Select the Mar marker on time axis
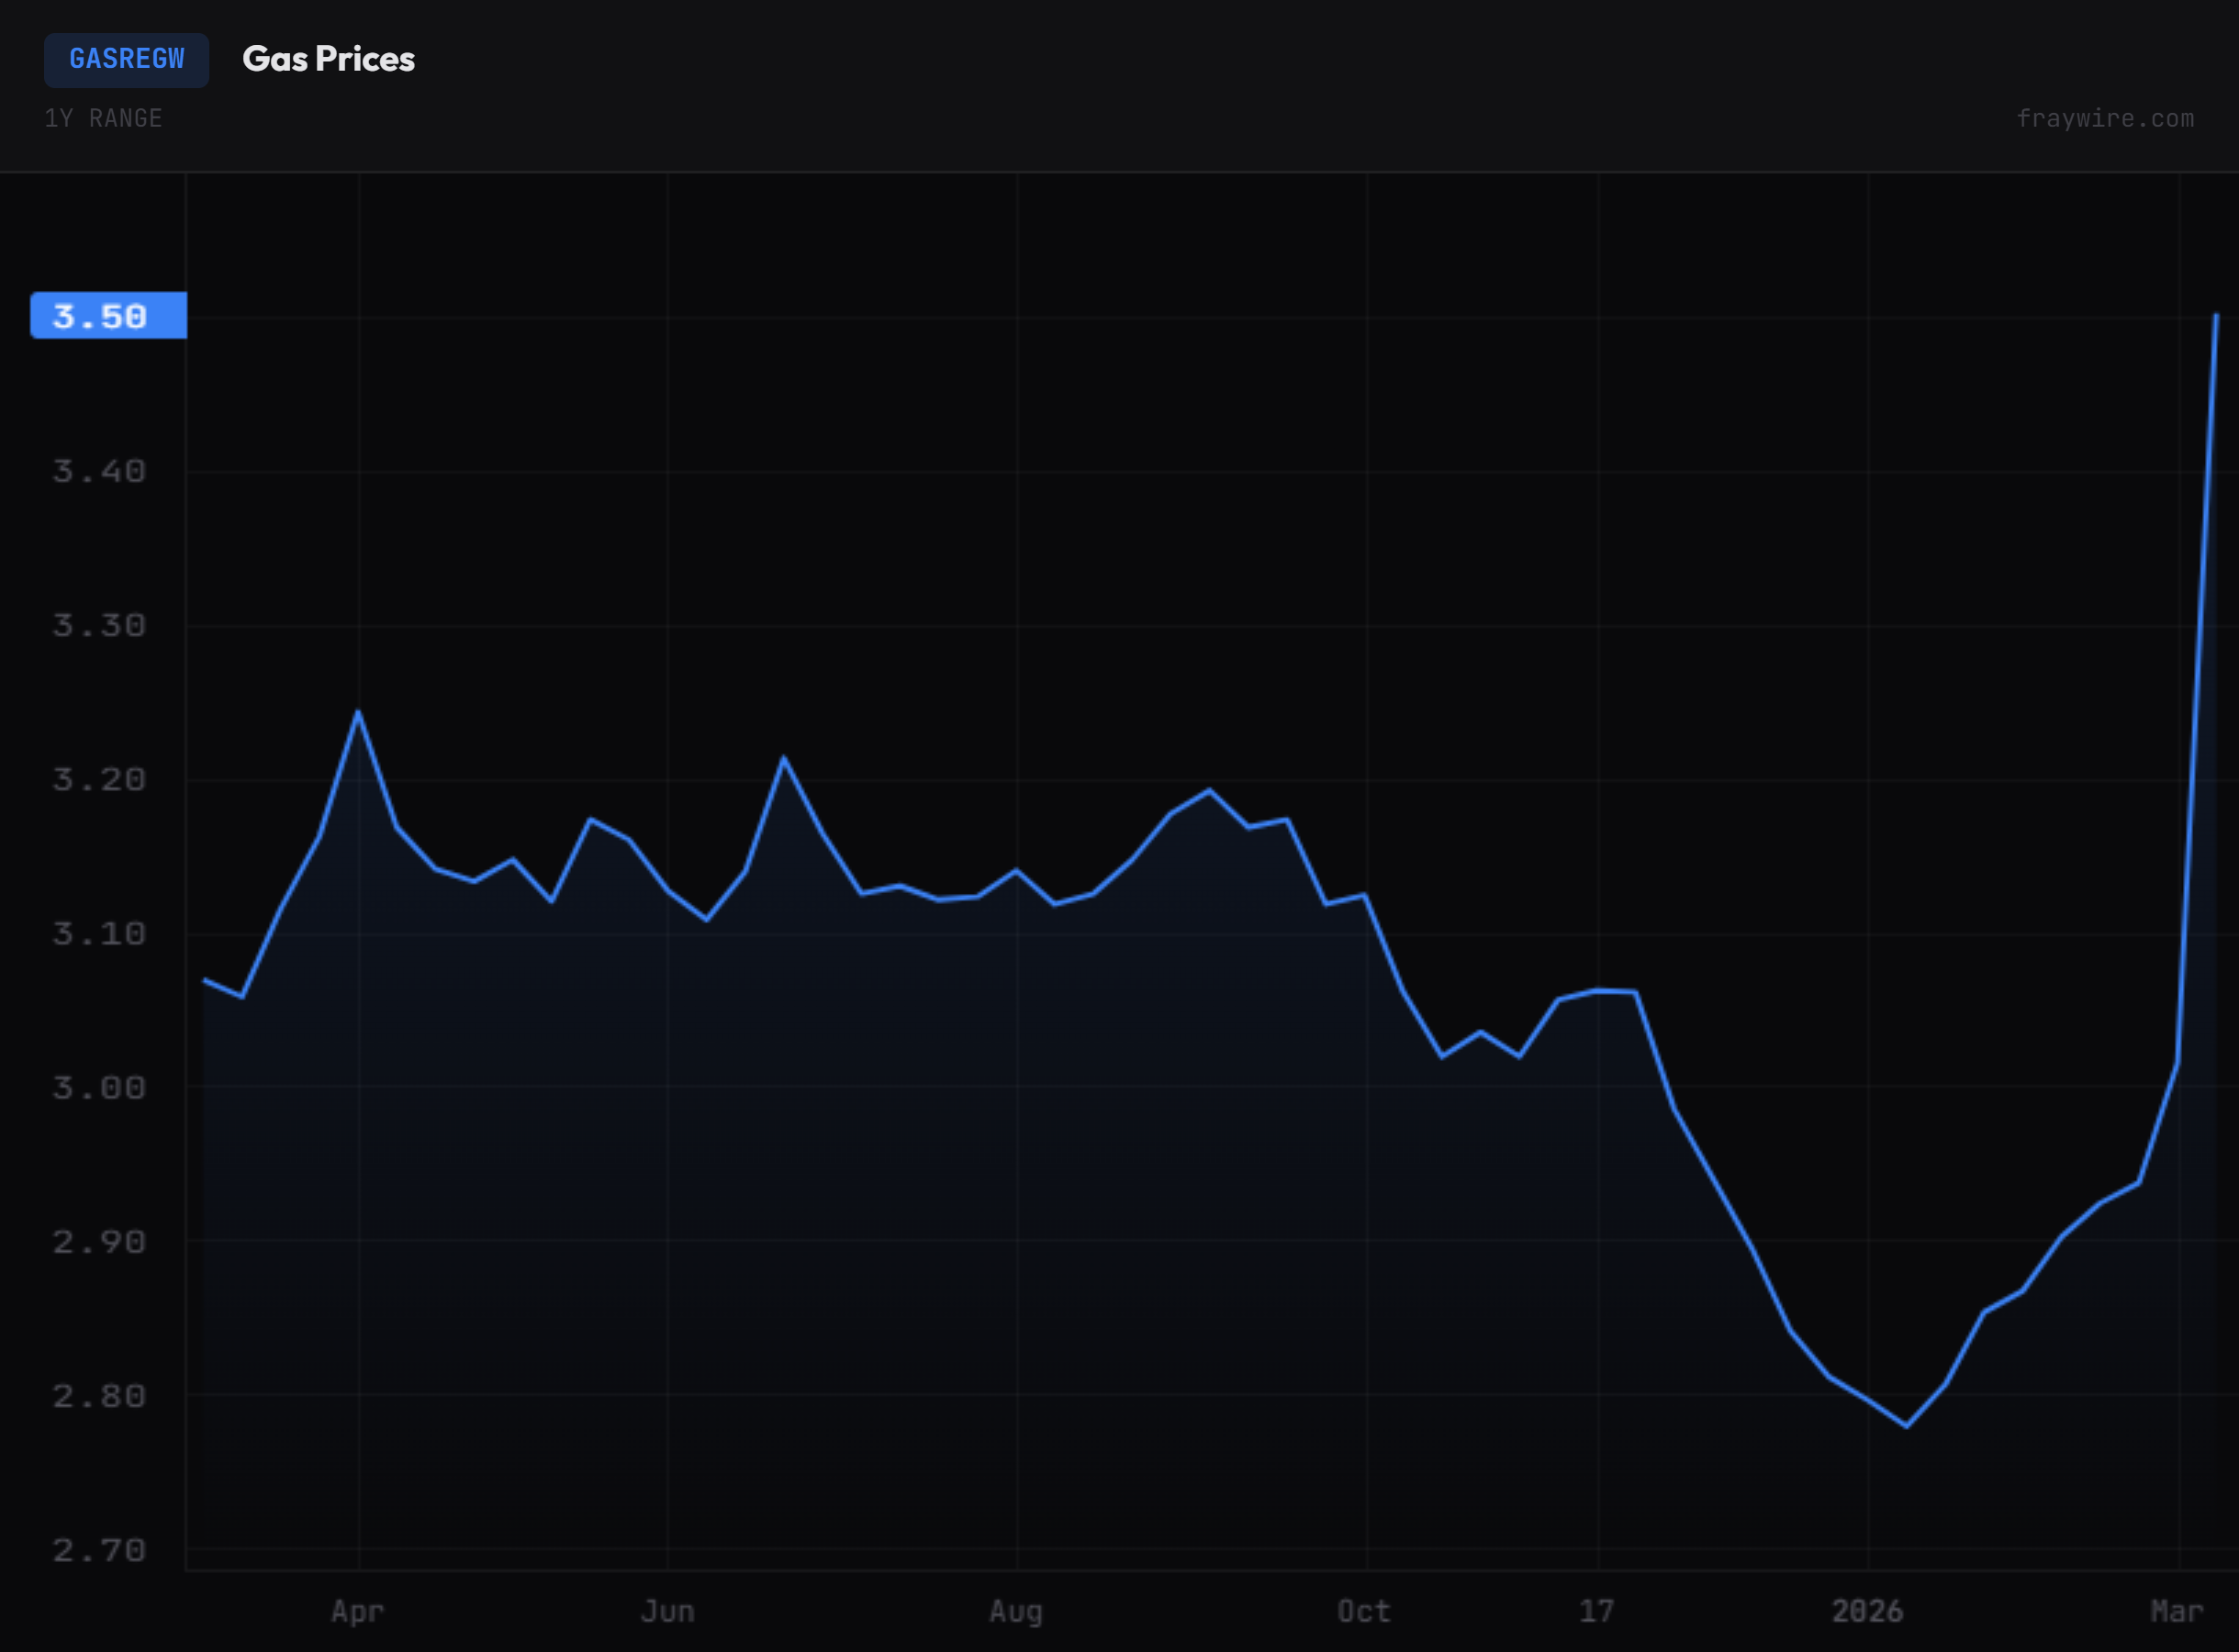The height and width of the screenshot is (1652, 2239). pos(2177,1611)
